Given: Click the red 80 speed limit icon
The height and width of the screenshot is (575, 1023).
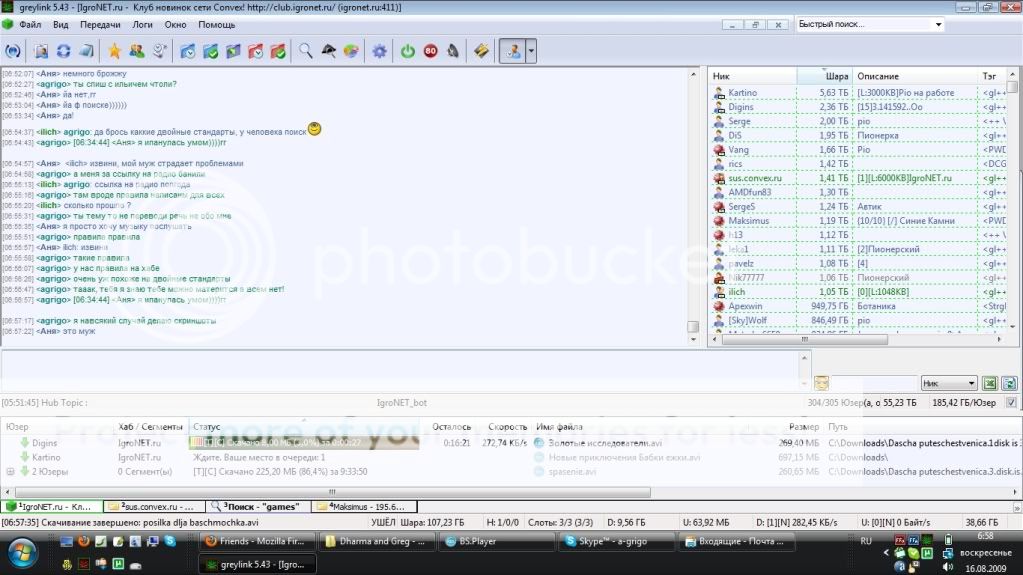Looking at the screenshot, I should [x=430, y=50].
